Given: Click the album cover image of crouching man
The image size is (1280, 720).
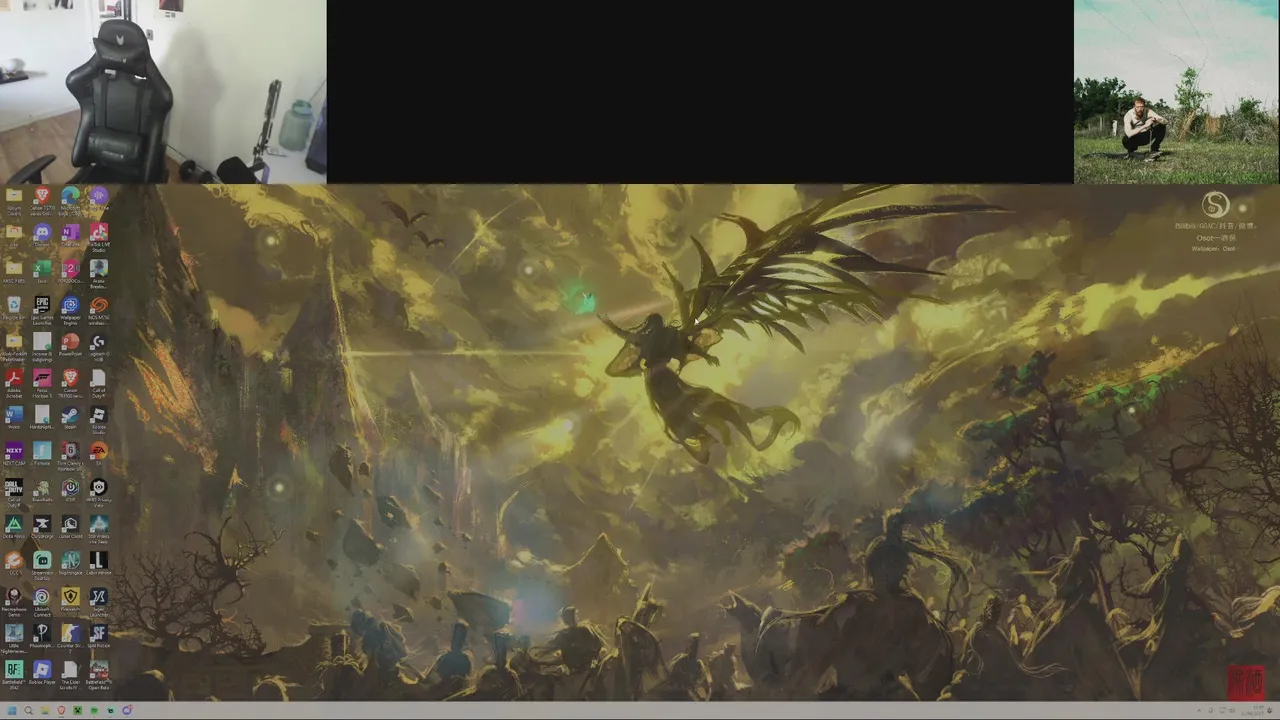Looking at the screenshot, I should point(1177,91).
